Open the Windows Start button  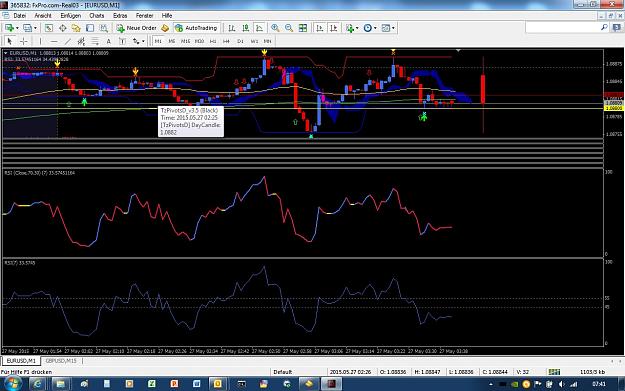(12, 384)
